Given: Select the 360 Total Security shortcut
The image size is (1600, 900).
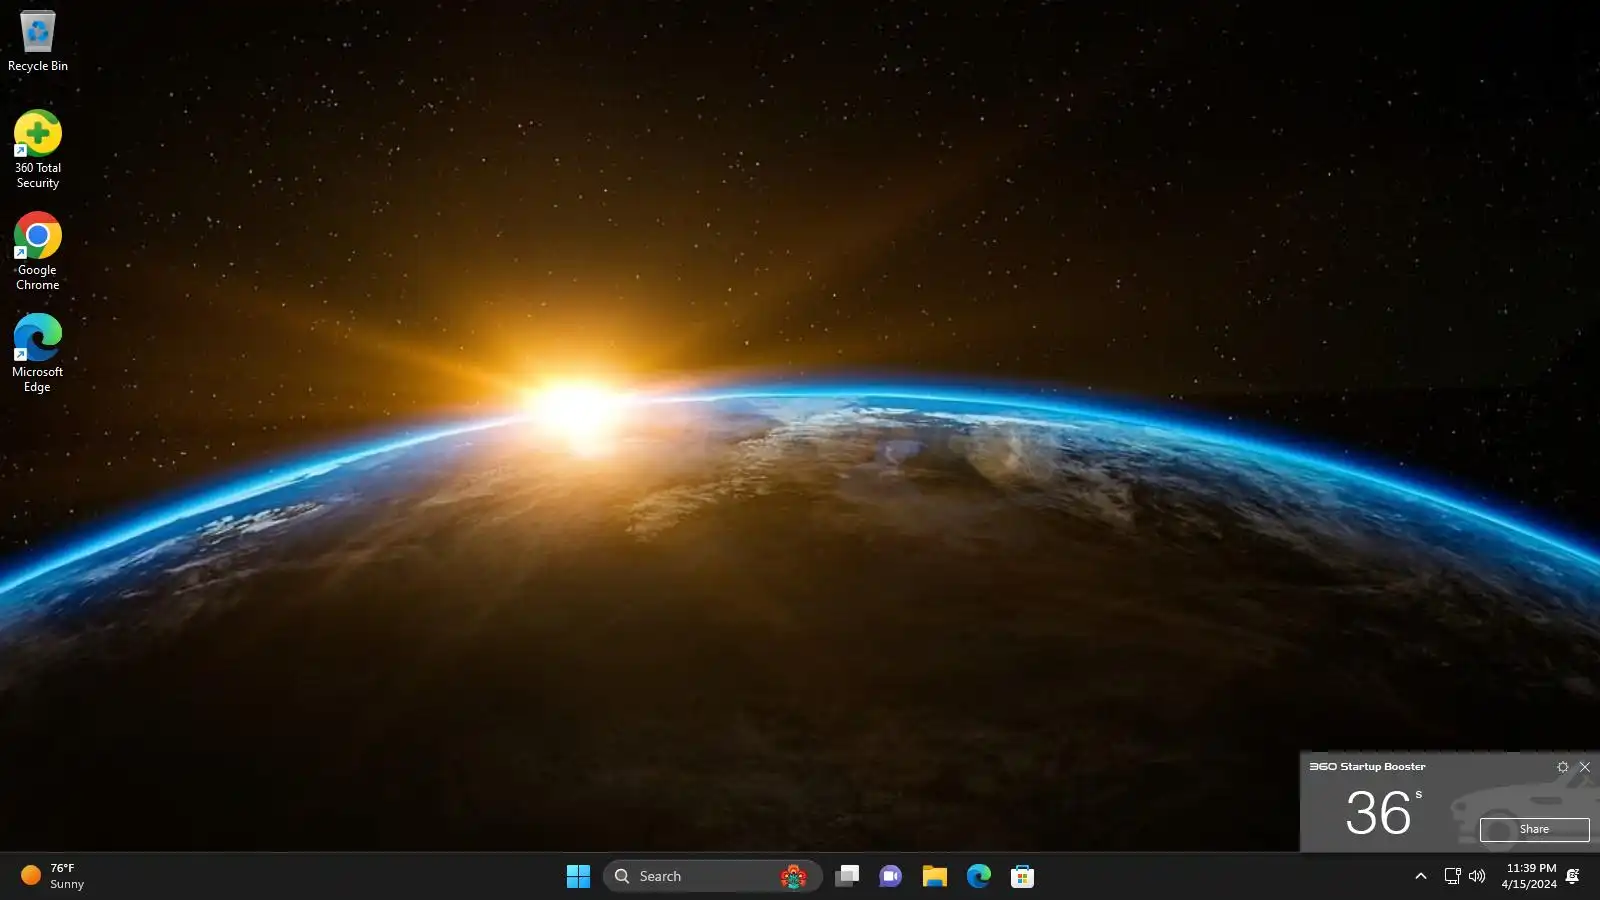Looking at the screenshot, I should 38,149.
